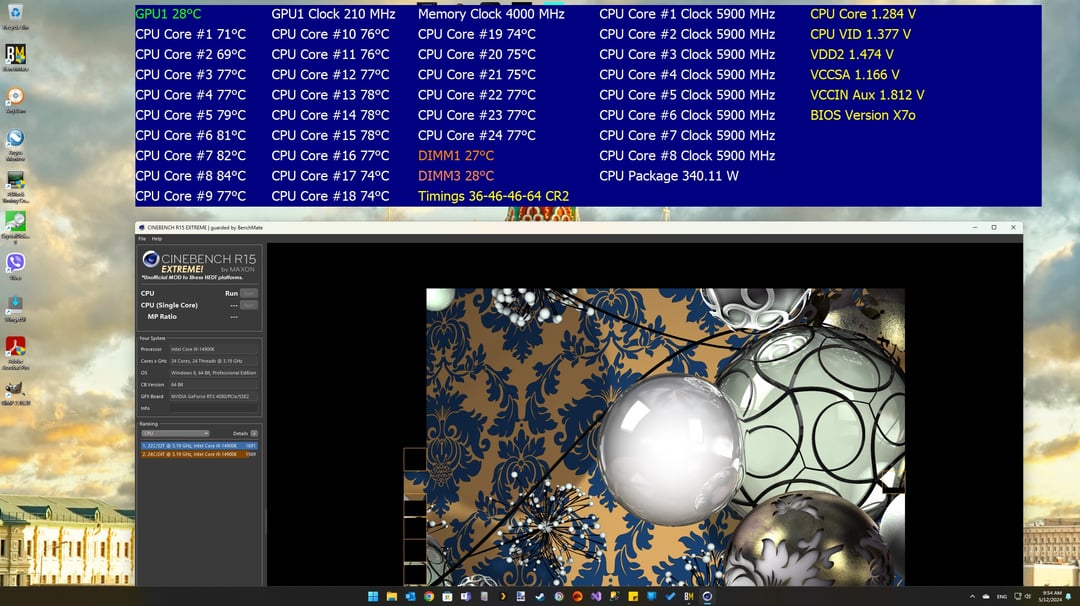
Task: Open File Explorer from the taskbar
Action: 392,596
